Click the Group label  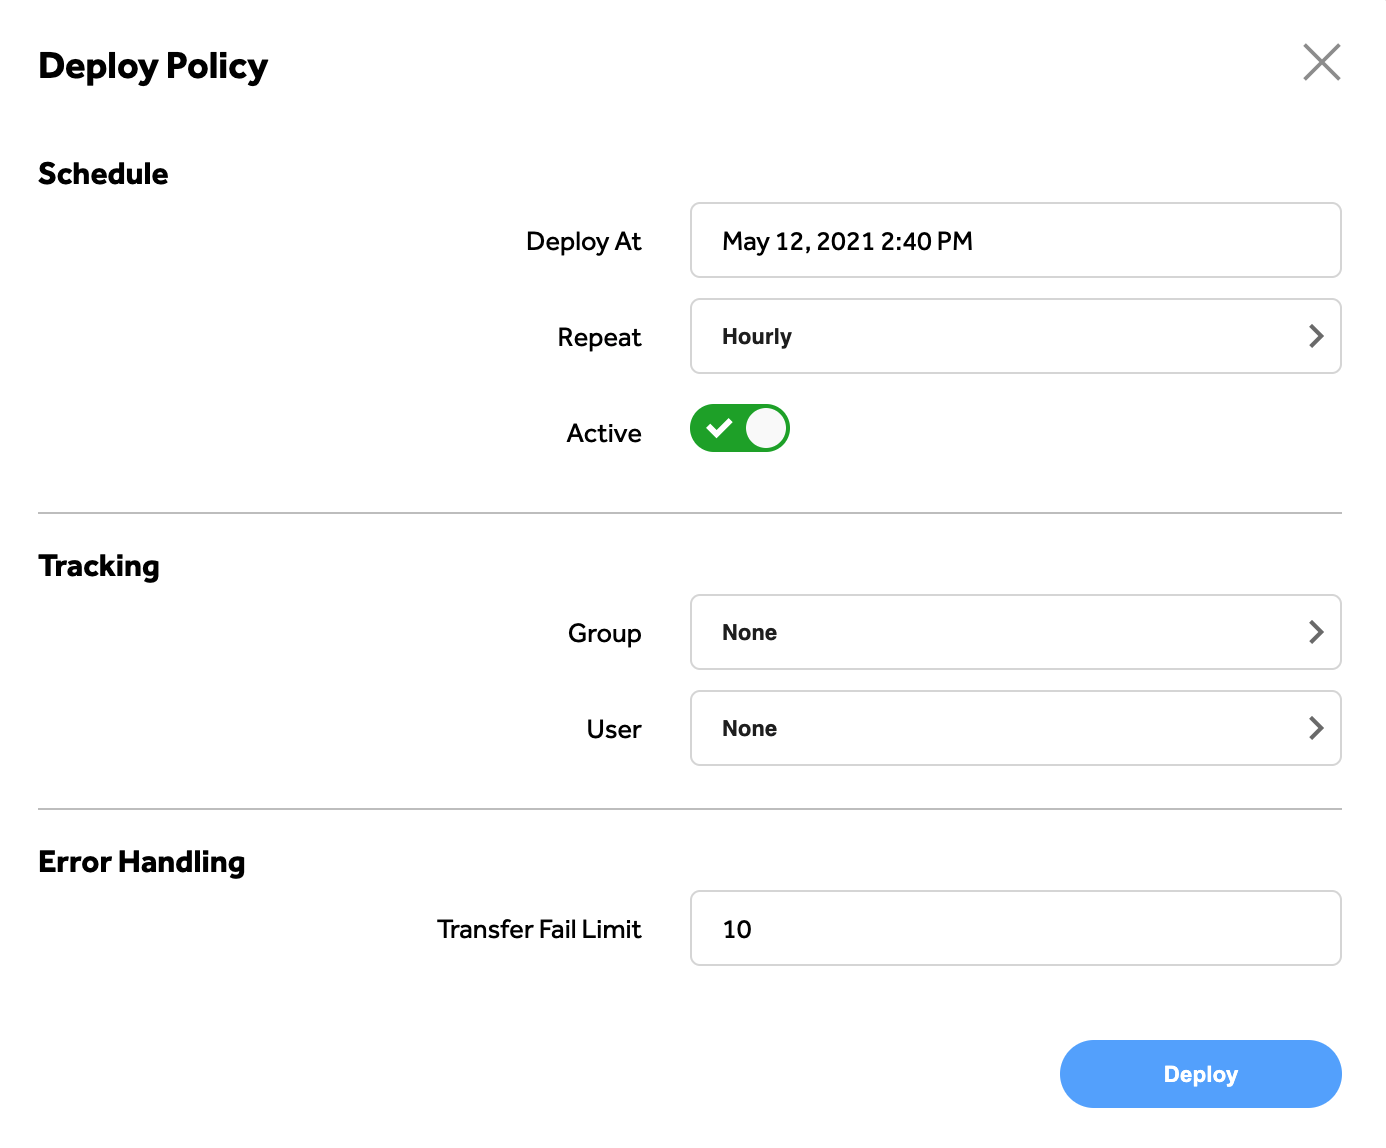click(605, 634)
